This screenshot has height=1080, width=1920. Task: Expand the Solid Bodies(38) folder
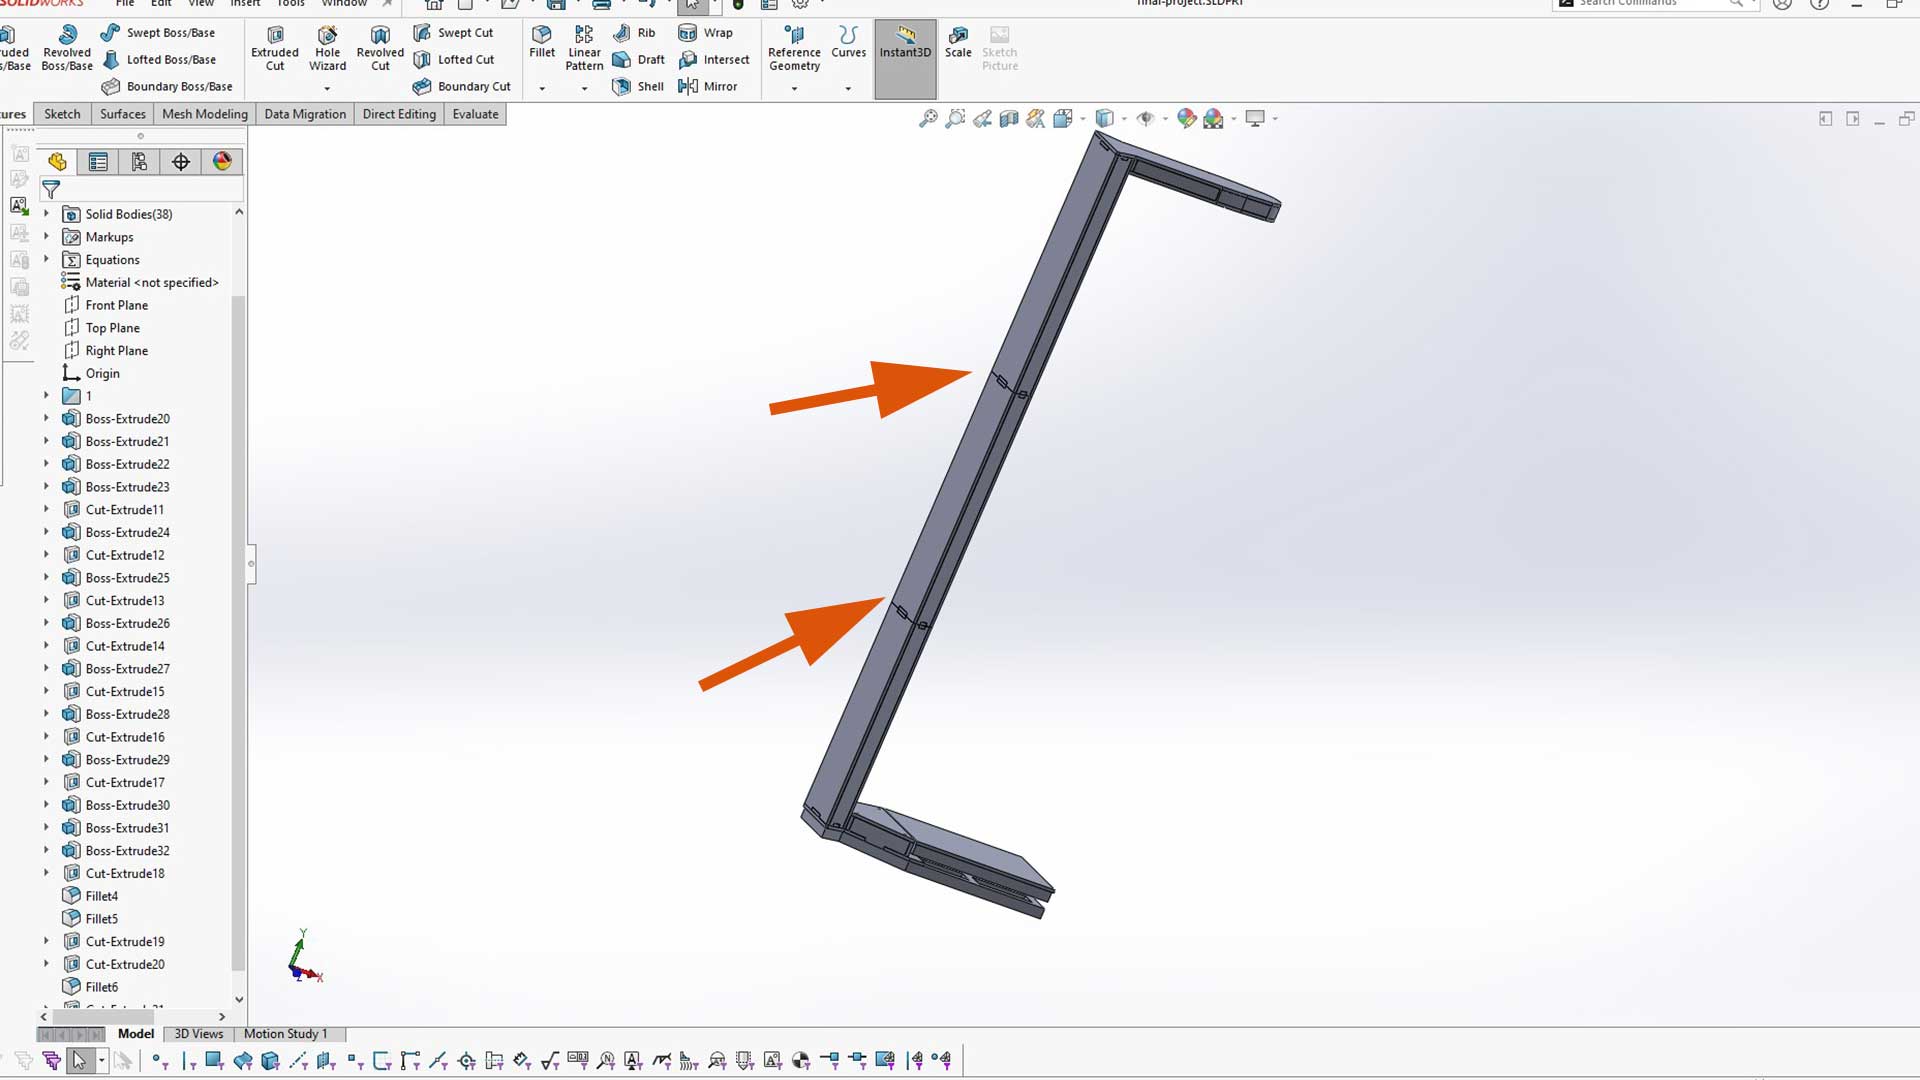point(46,214)
